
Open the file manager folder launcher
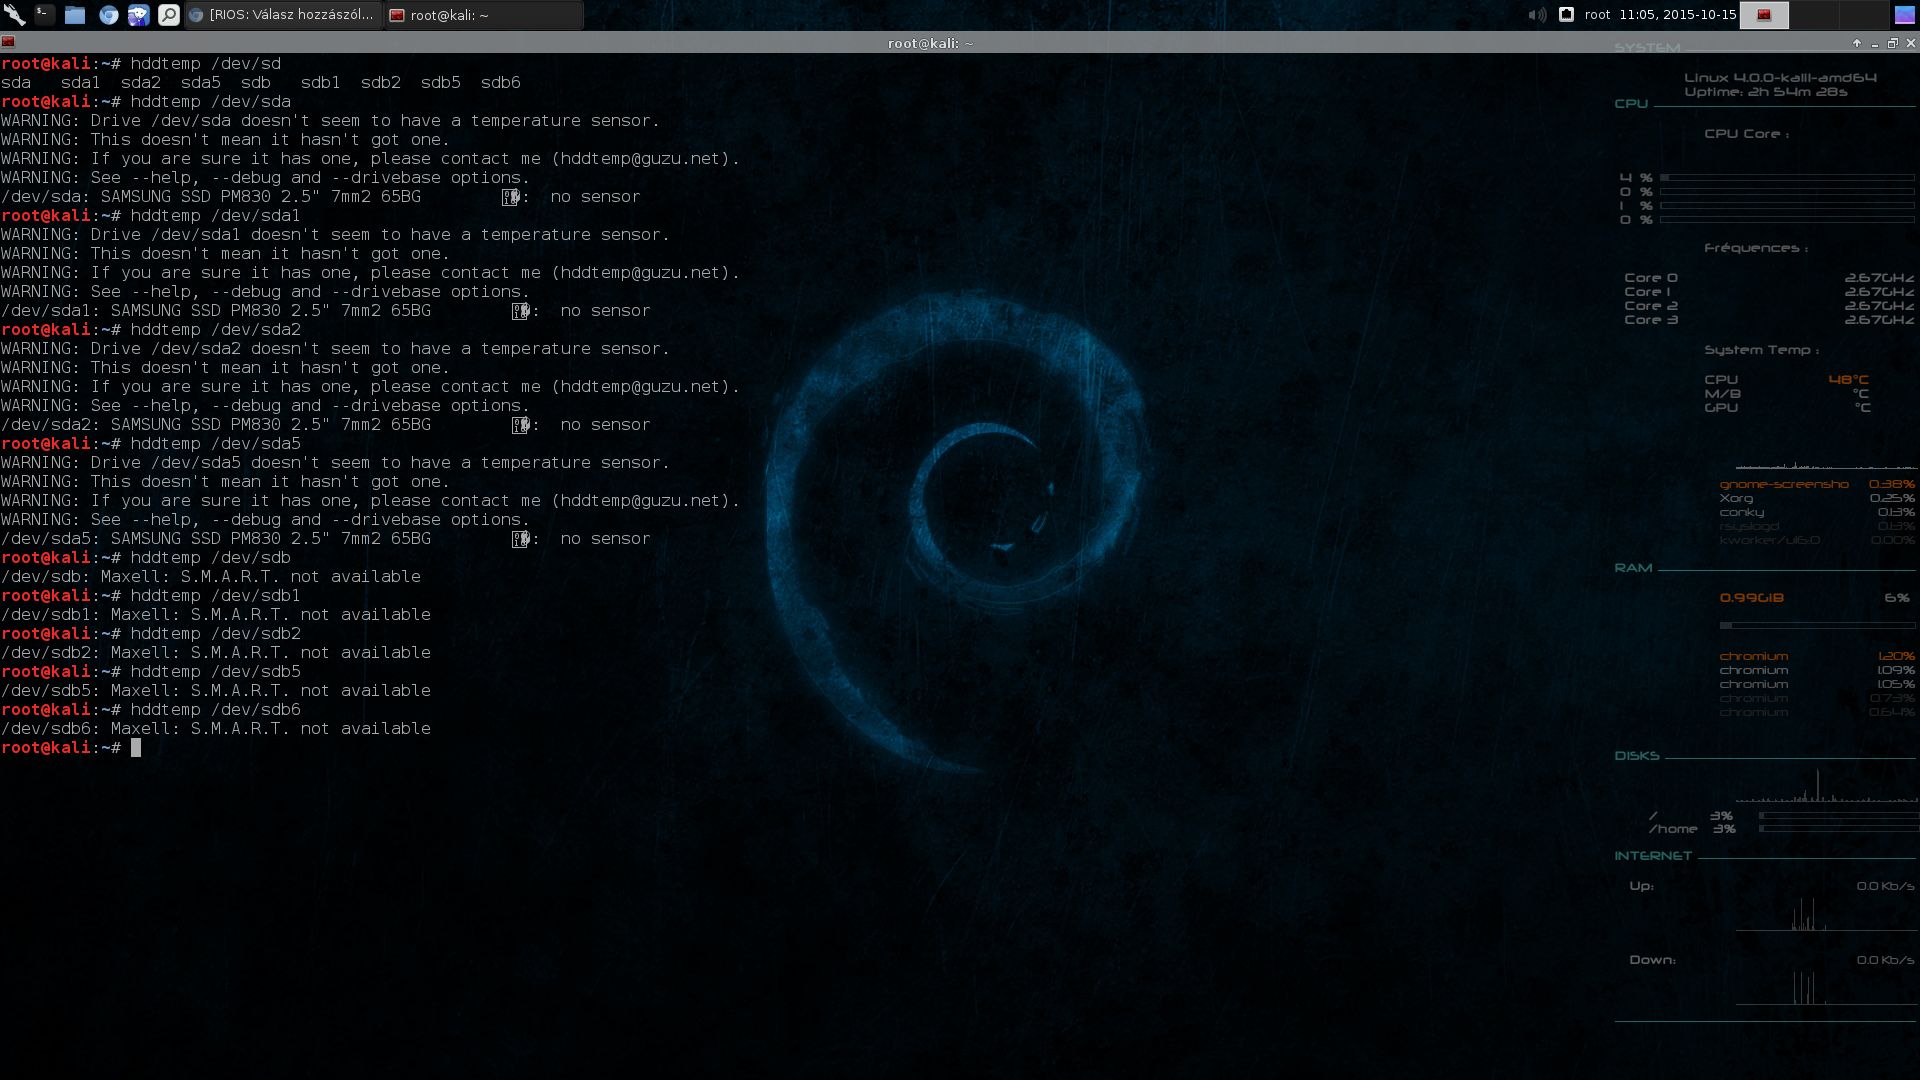75,15
